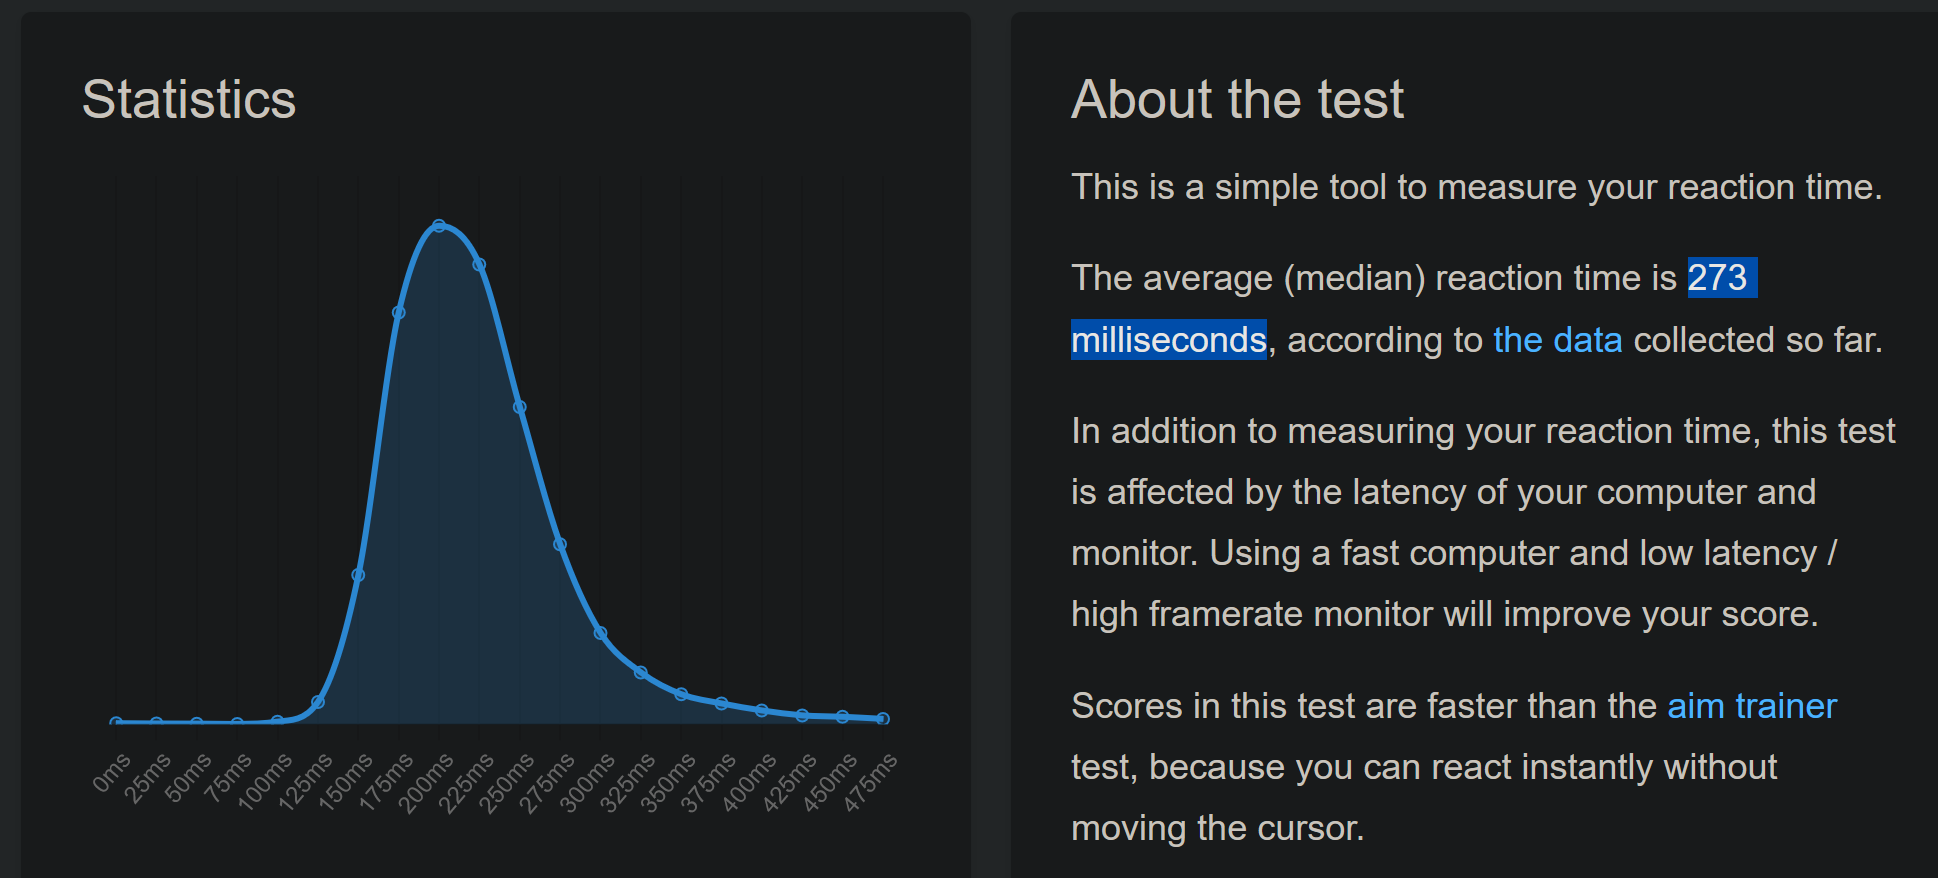Viewport: 1938px width, 878px height.
Task: Click the first data point at 0ms
Action: point(116,722)
